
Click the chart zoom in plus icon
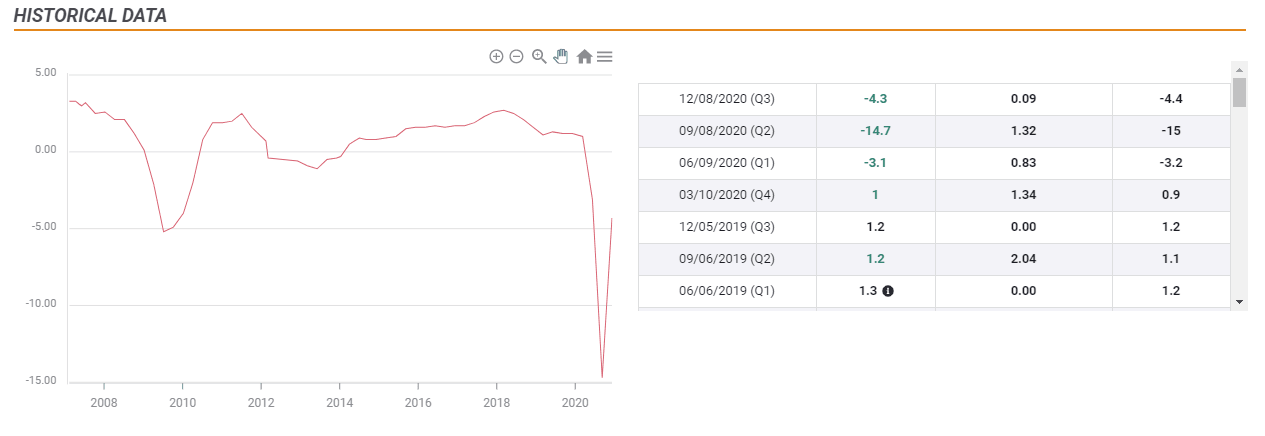[x=496, y=57]
